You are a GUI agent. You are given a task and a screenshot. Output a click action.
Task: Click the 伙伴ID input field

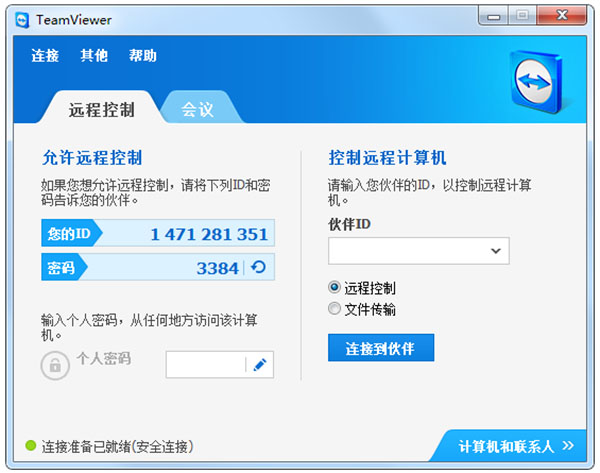click(x=419, y=251)
